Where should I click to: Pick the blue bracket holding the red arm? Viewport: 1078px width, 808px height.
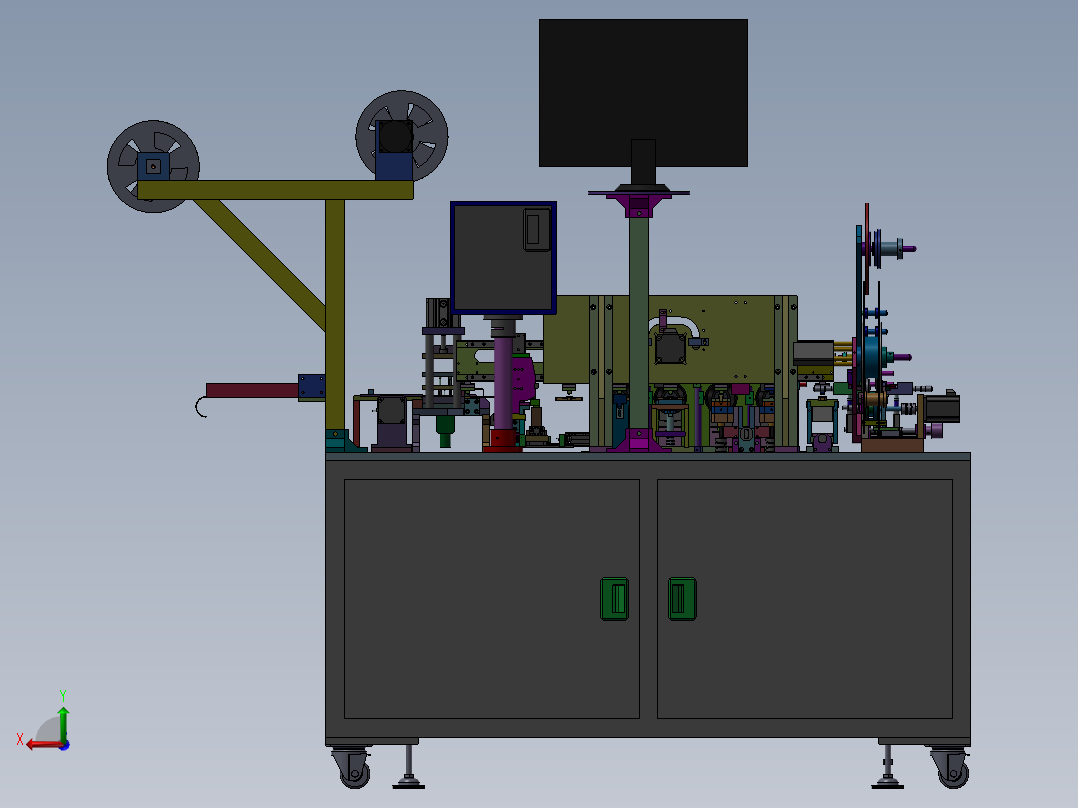pyautogui.click(x=311, y=387)
